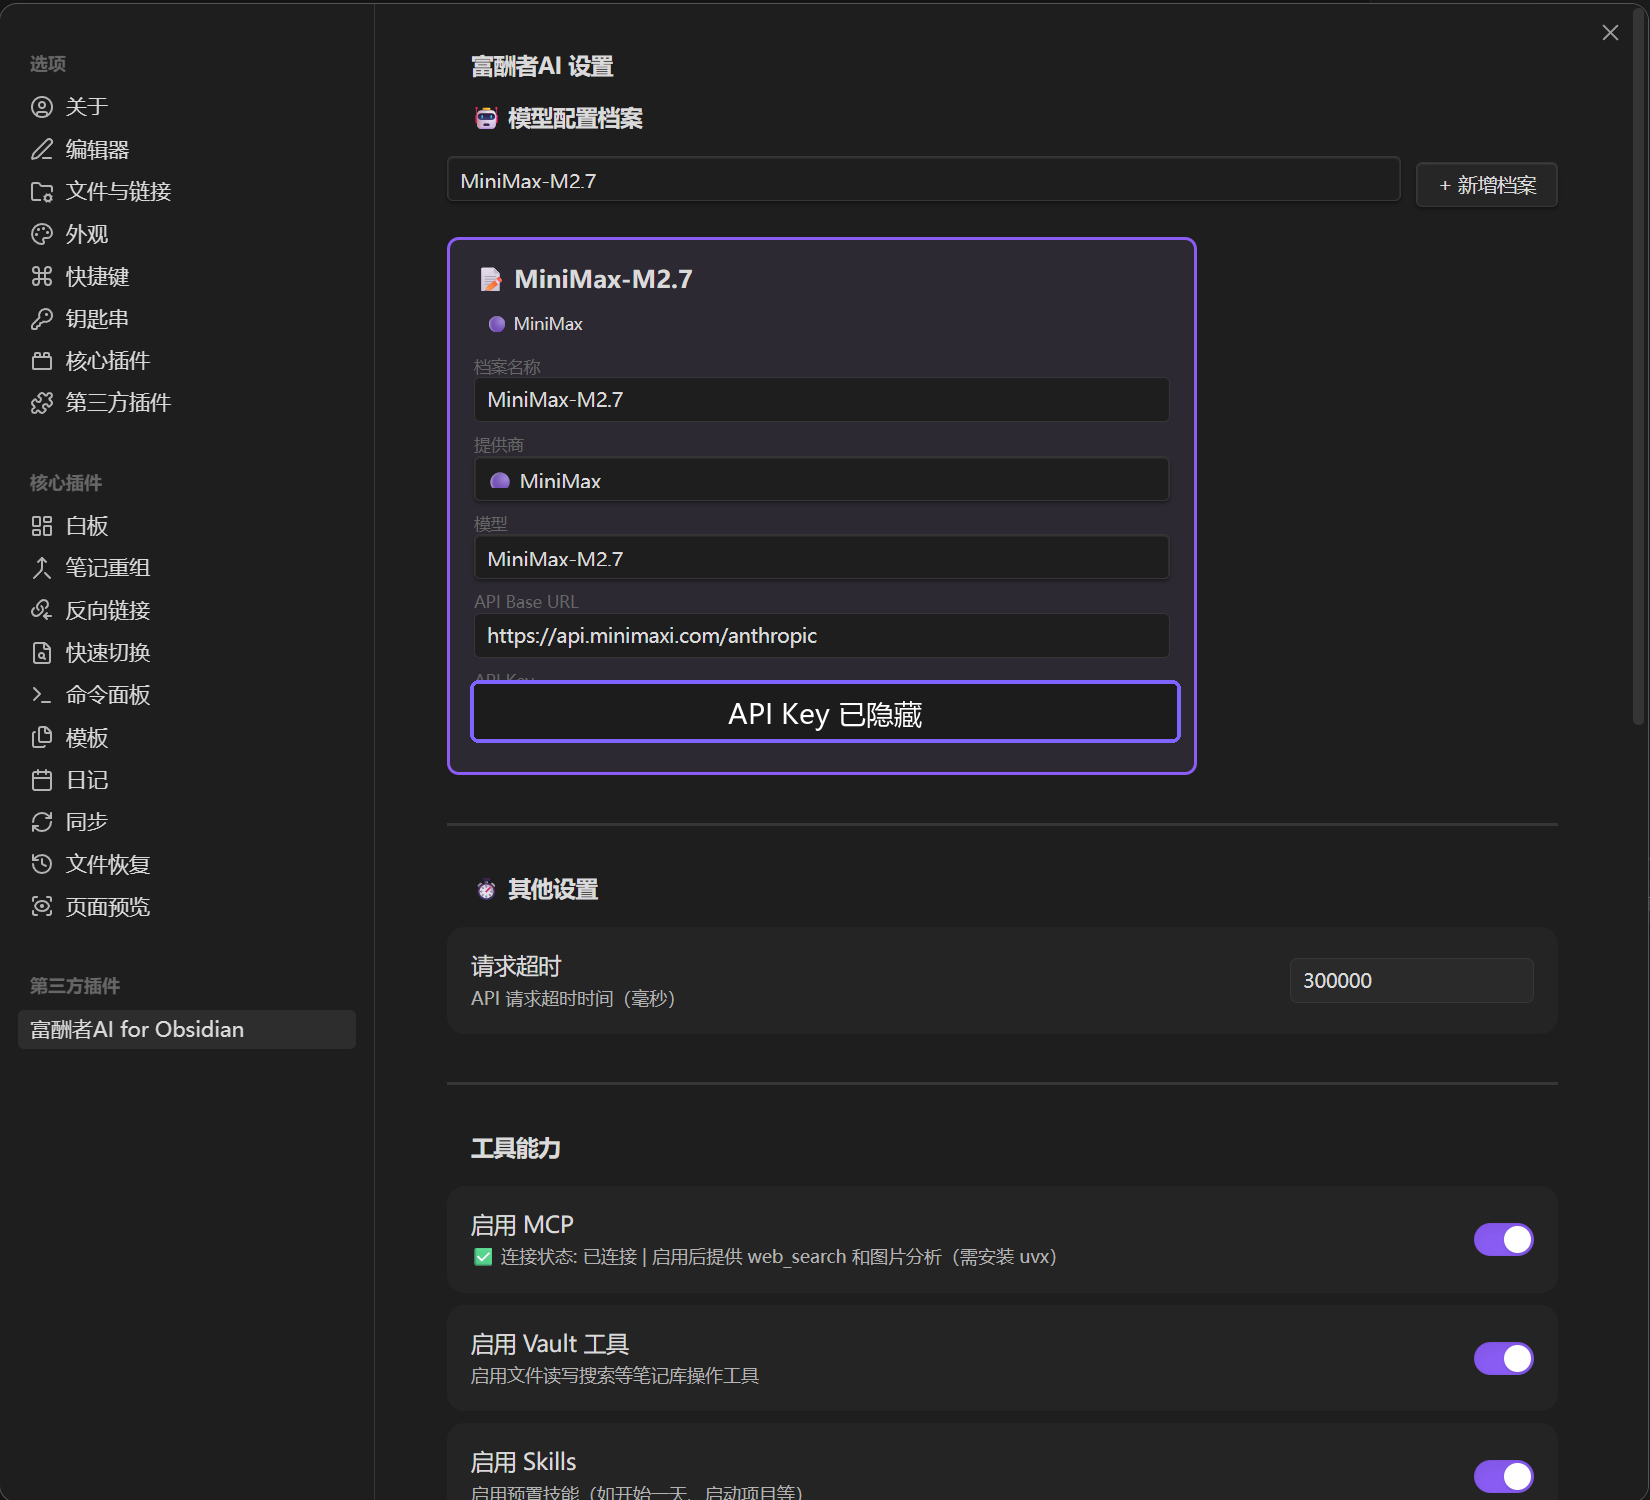Click the 启用文件读写搜索等笔记库操作工具 description
This screenshot has height=1500, width=1650.
(x=615, y=1376)
